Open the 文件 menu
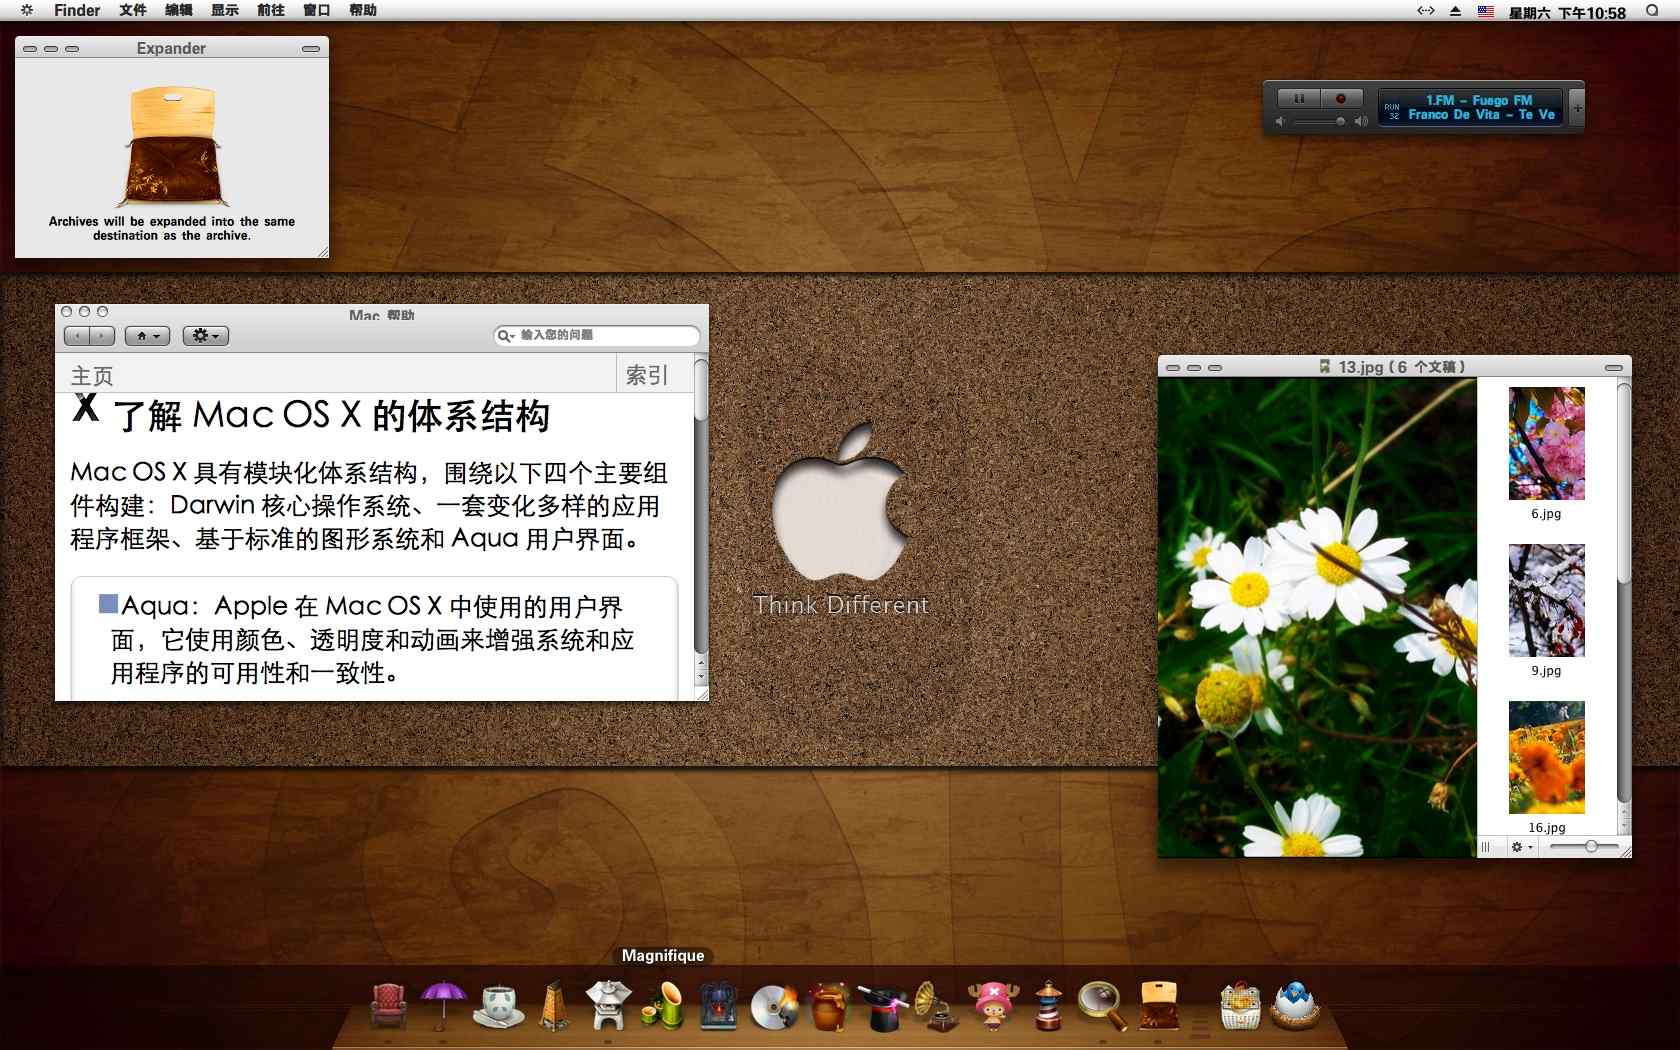 coord(132,10)
